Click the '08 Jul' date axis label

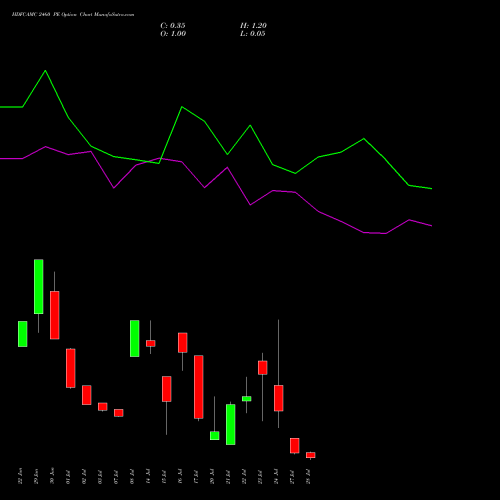click(132, 477)
